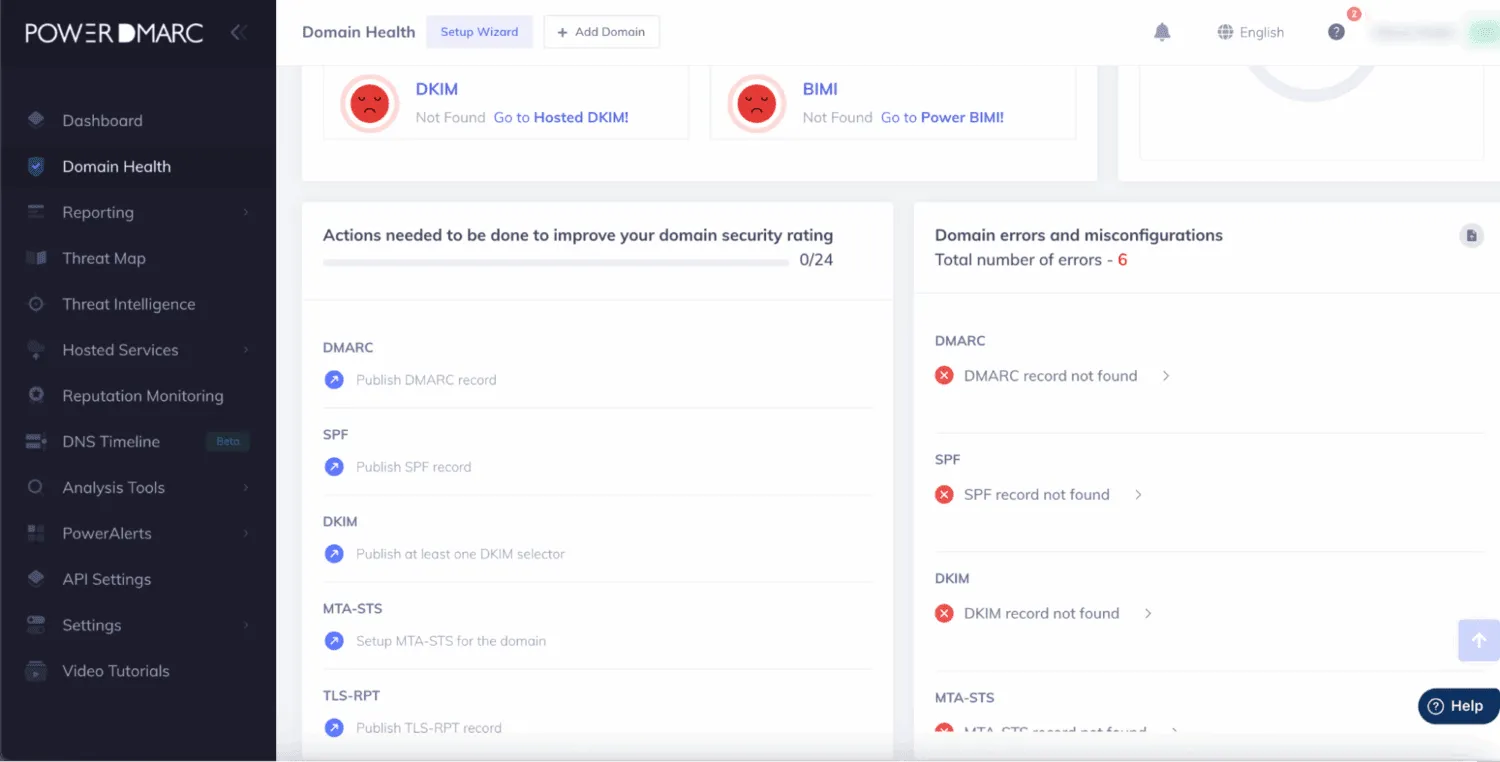Click the actions progress bar 0/24
This screenshot has height=762, width=1500.
coord(556,262)
